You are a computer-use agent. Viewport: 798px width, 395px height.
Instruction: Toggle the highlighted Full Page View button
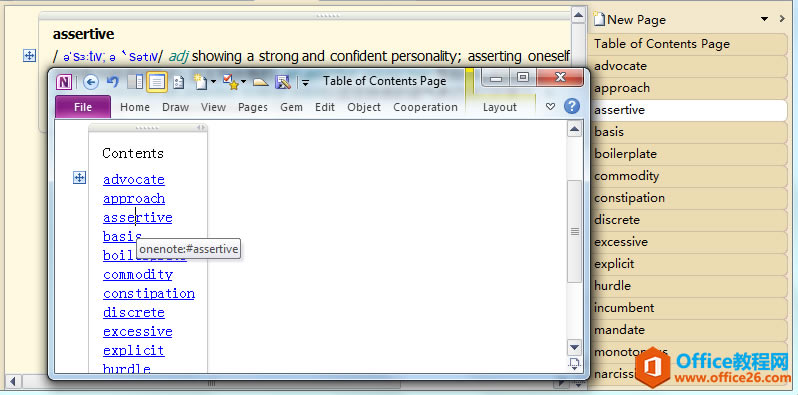[x=157, y=81]
